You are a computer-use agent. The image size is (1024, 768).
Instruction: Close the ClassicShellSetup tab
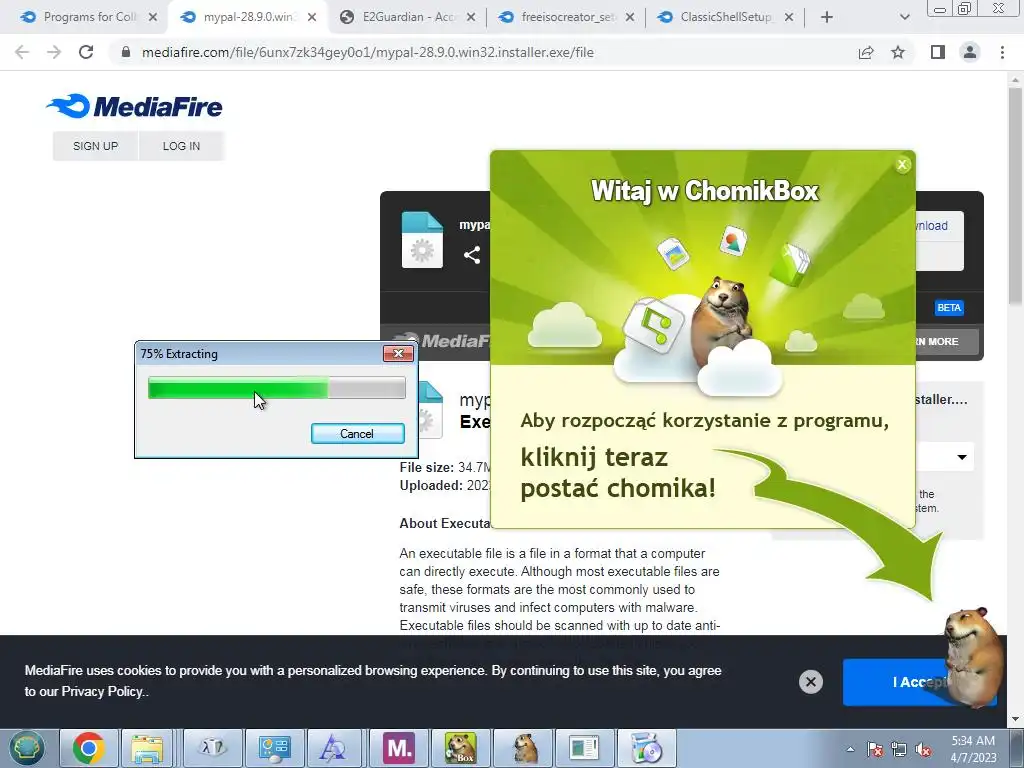789,17
